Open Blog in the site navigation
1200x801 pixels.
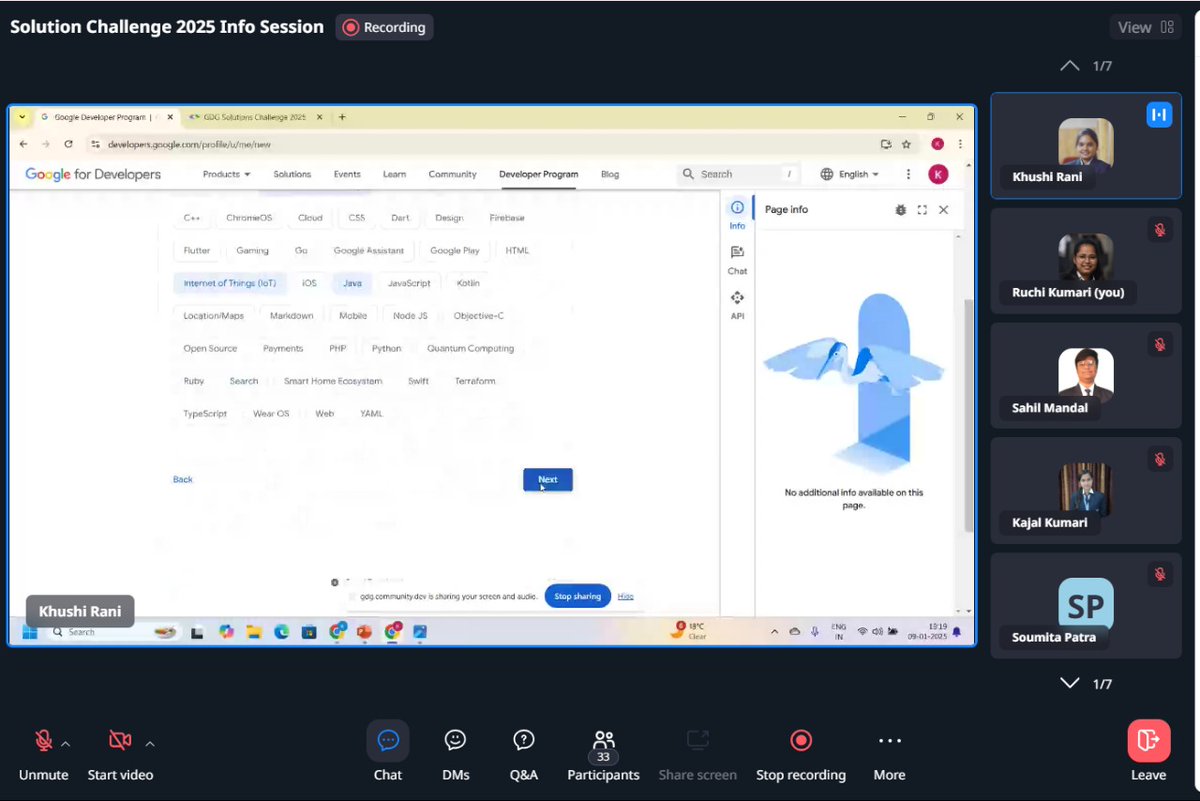(x=610, y=174)
